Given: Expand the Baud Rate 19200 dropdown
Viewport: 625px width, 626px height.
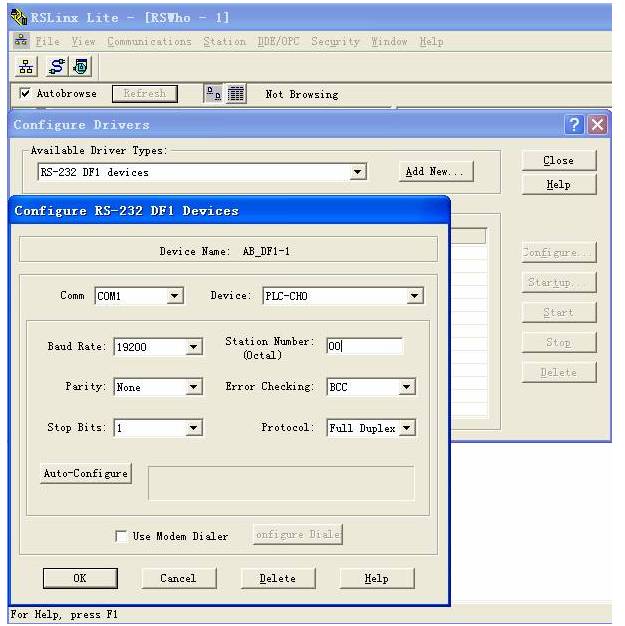Looking at the screenshot, I should (x=193, y=347).
